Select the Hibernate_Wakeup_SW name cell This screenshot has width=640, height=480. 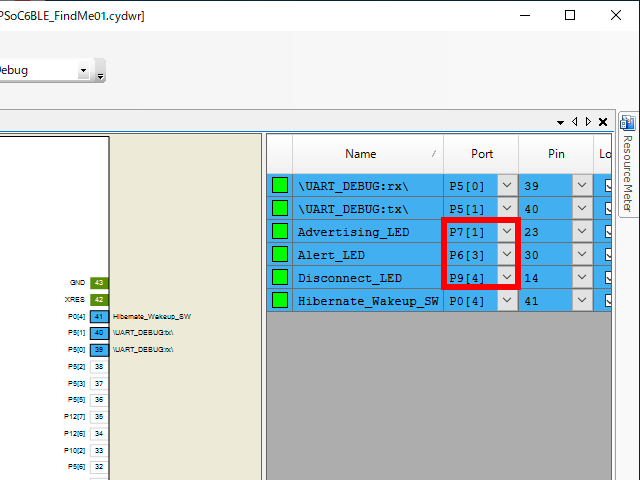(368, 300)
